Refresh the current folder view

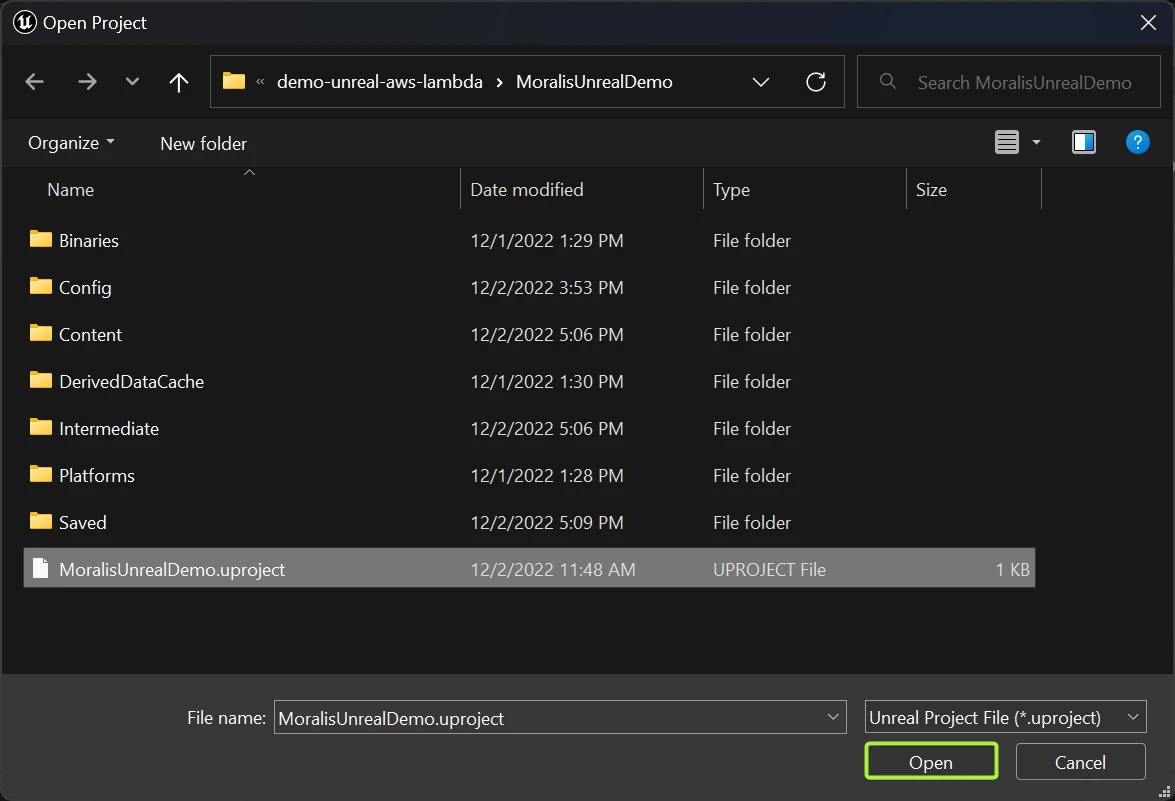pyautogui.click(x=816, y=82)
